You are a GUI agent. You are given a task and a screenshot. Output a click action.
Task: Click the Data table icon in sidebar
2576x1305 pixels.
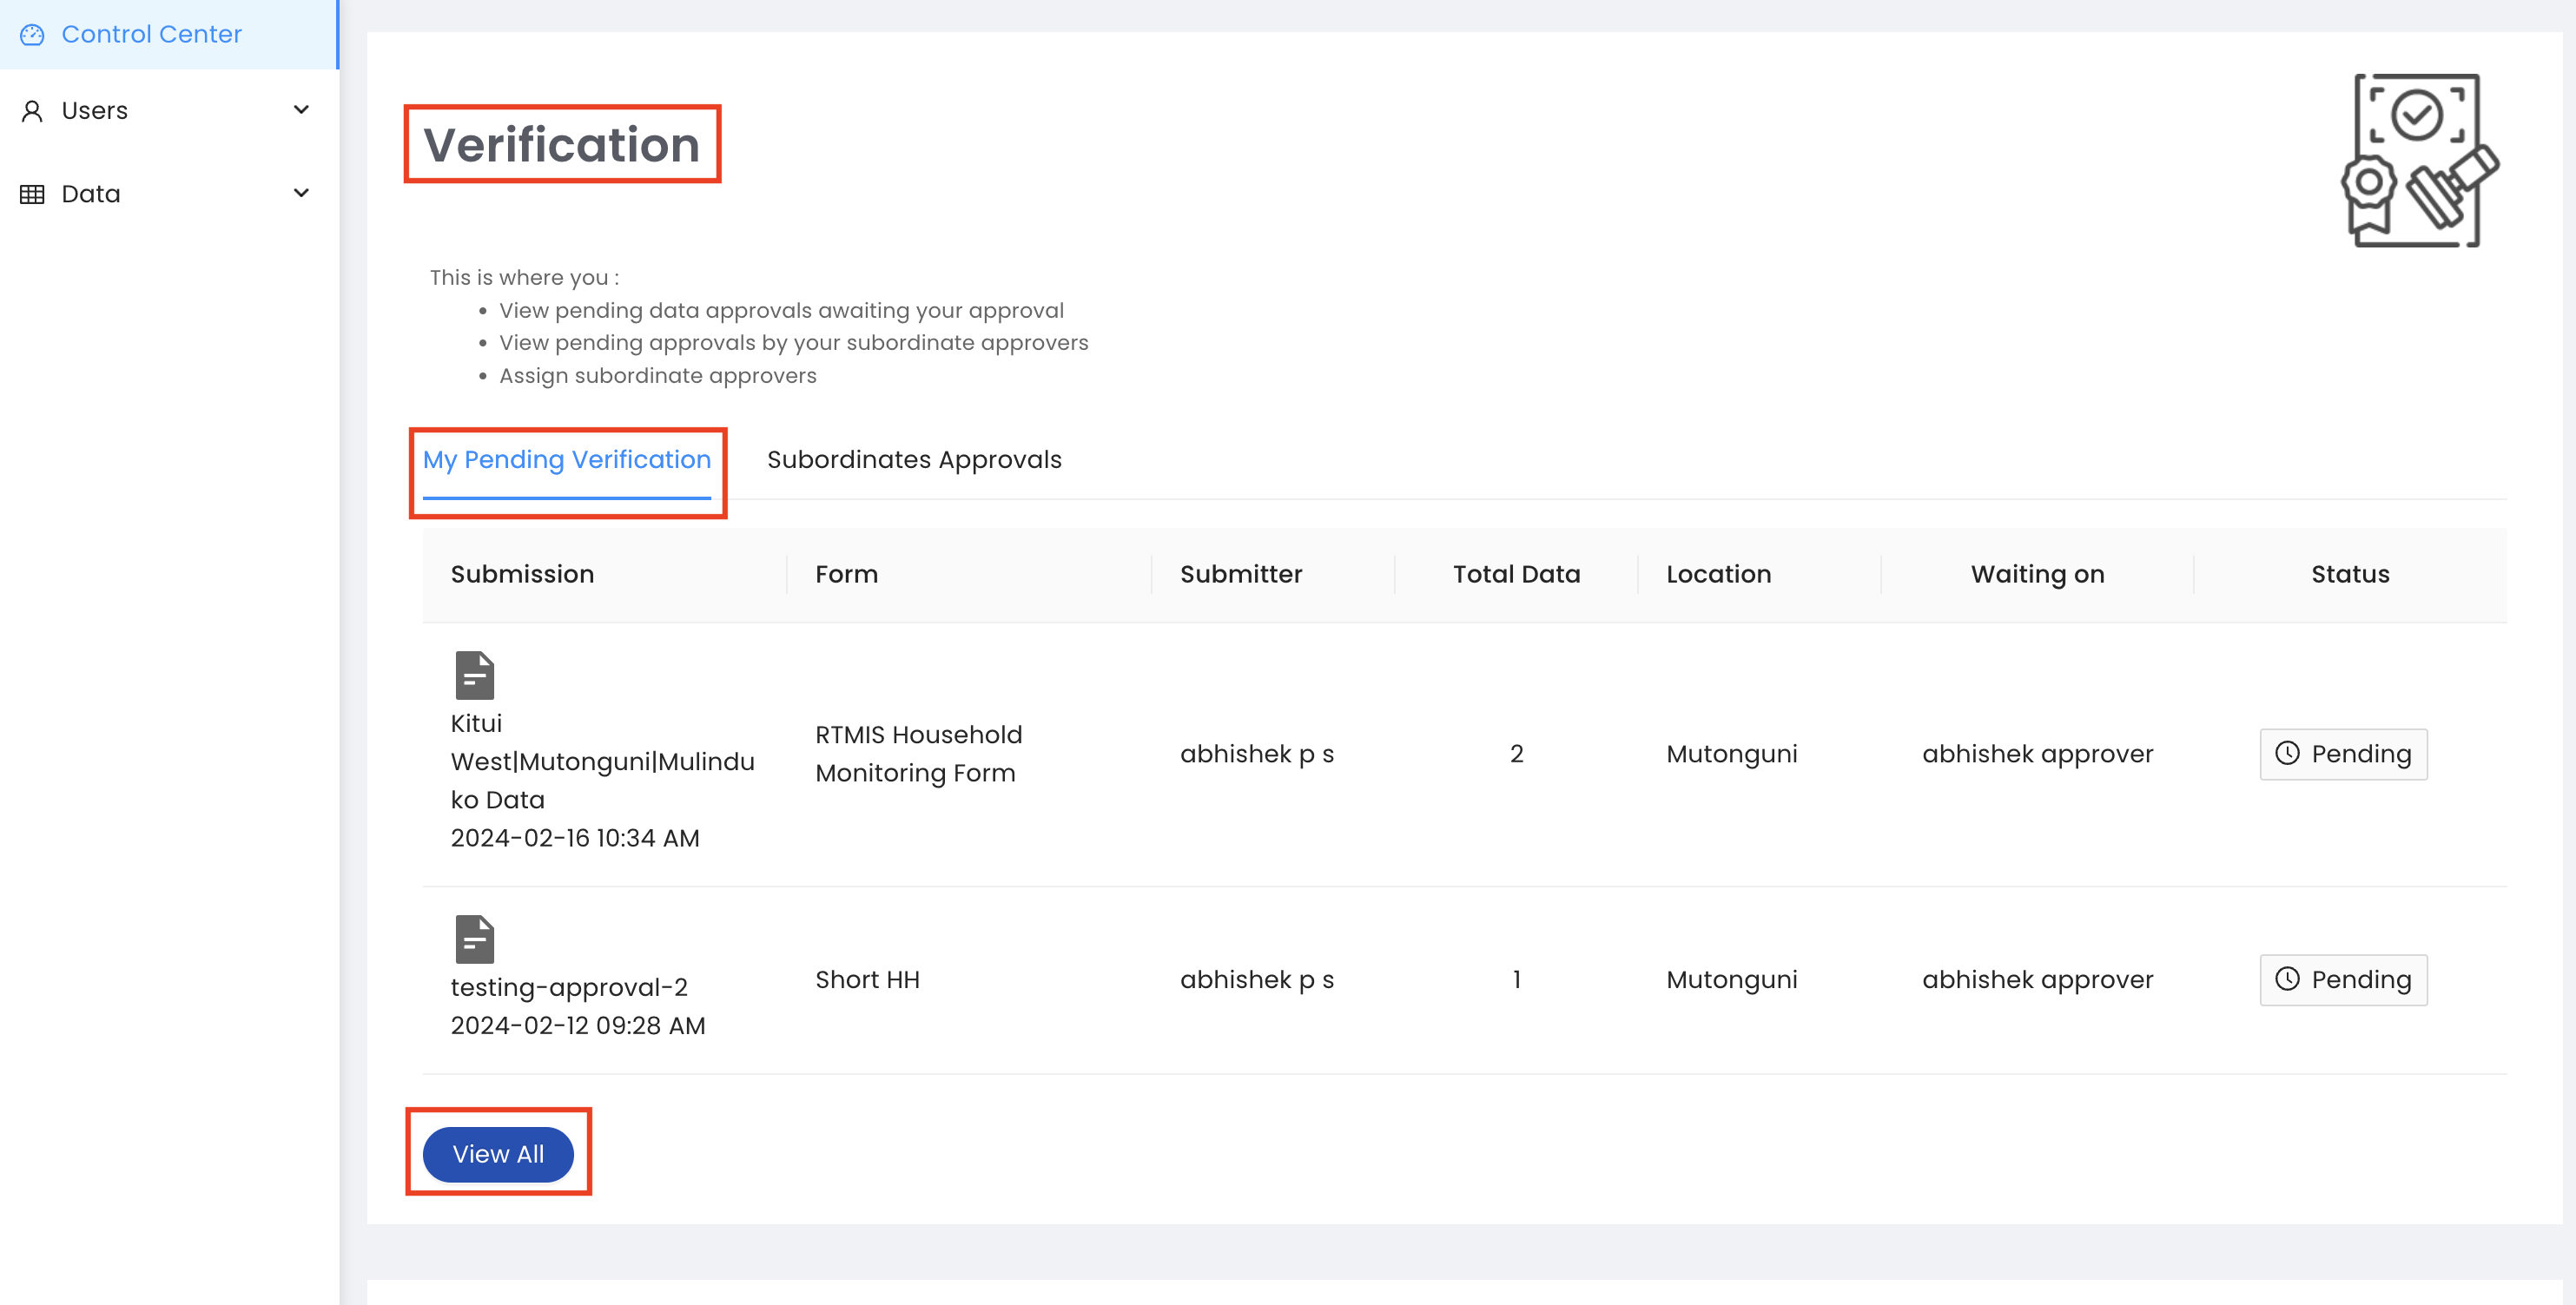[32, 194]
